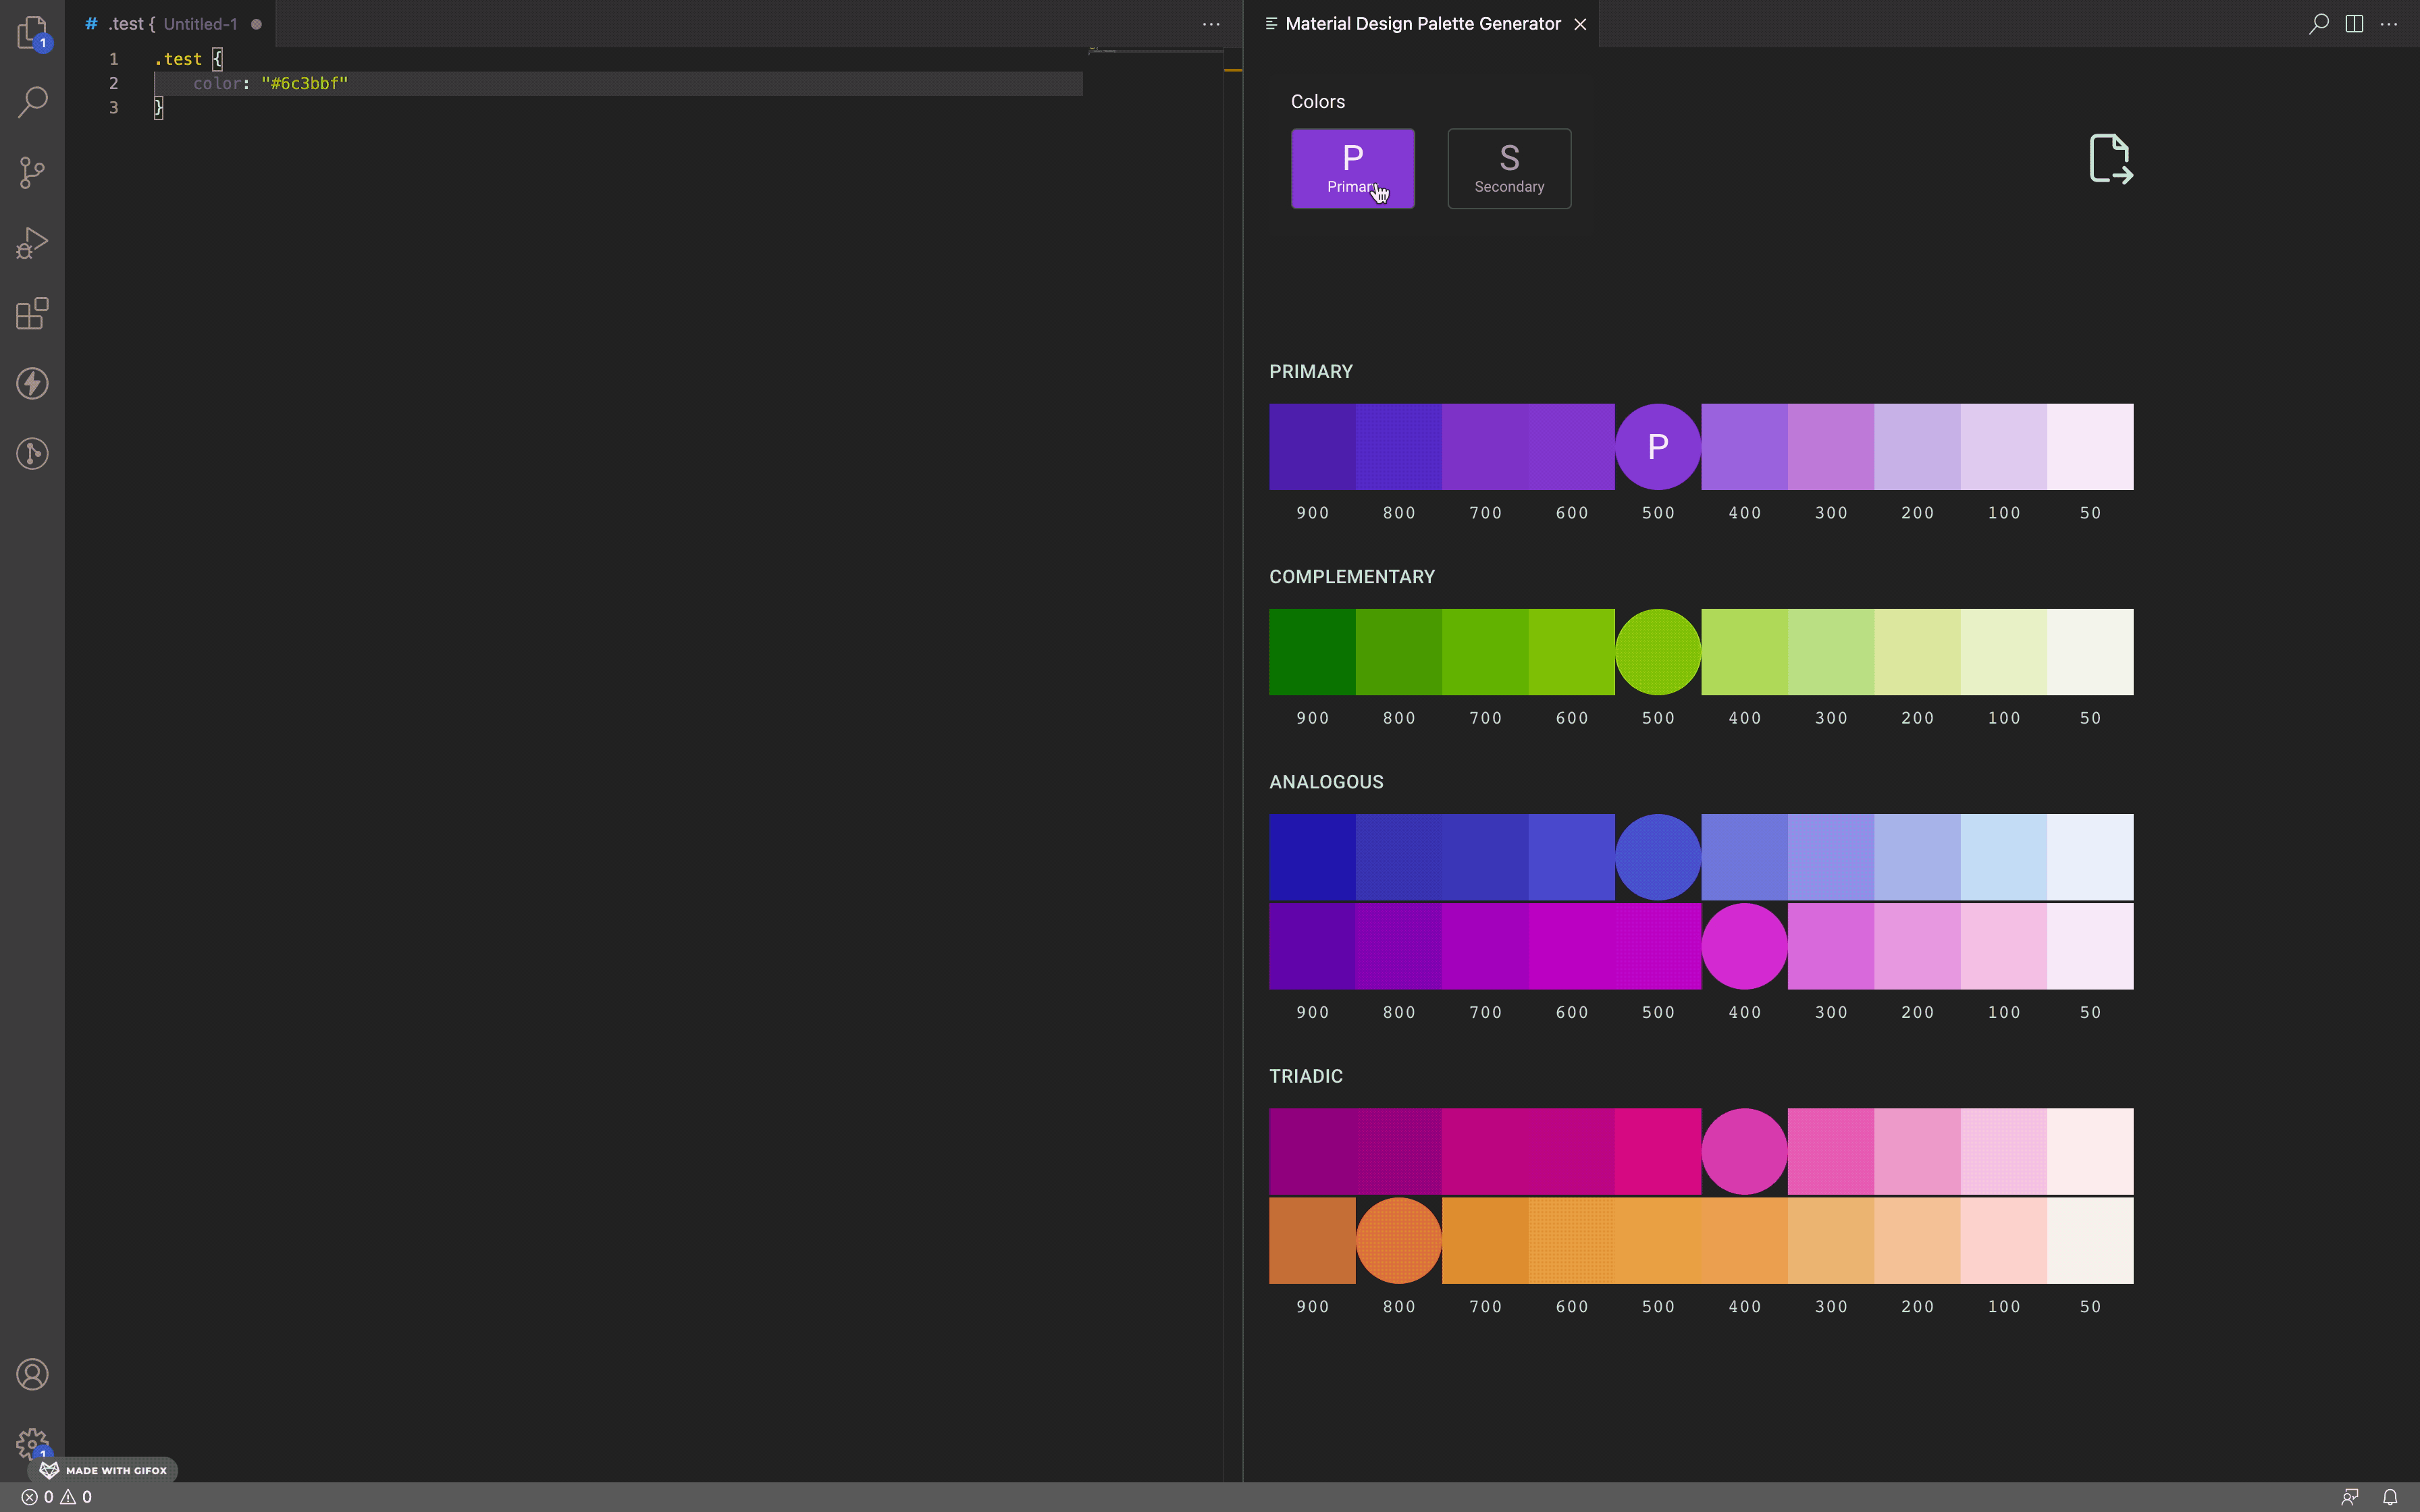Click errors and warnings count in status bar
Screen dimensions: 2420x1512
(x=57, y=1497)
